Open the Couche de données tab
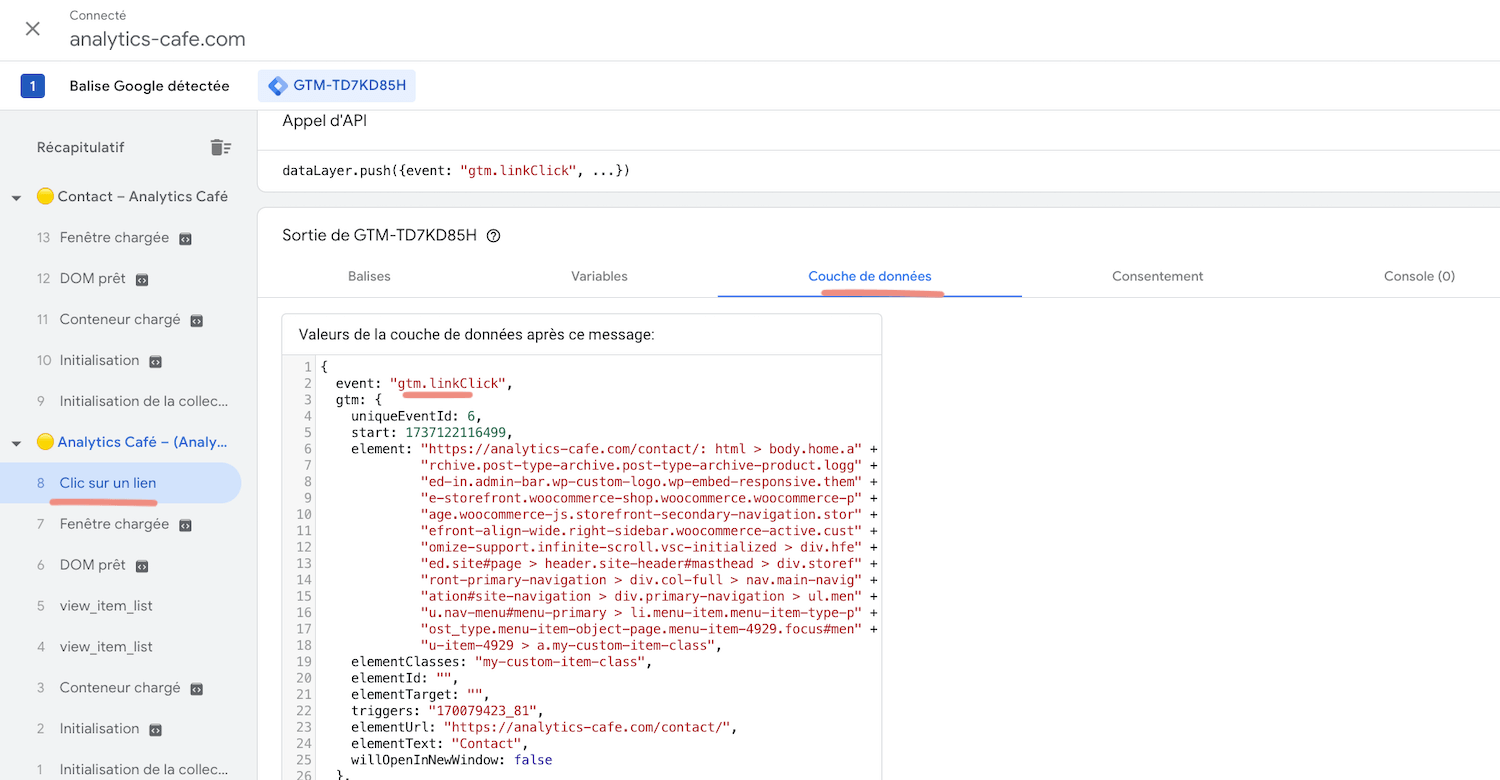The height and width of the screenshot is (780, 1500). point(870,276)
